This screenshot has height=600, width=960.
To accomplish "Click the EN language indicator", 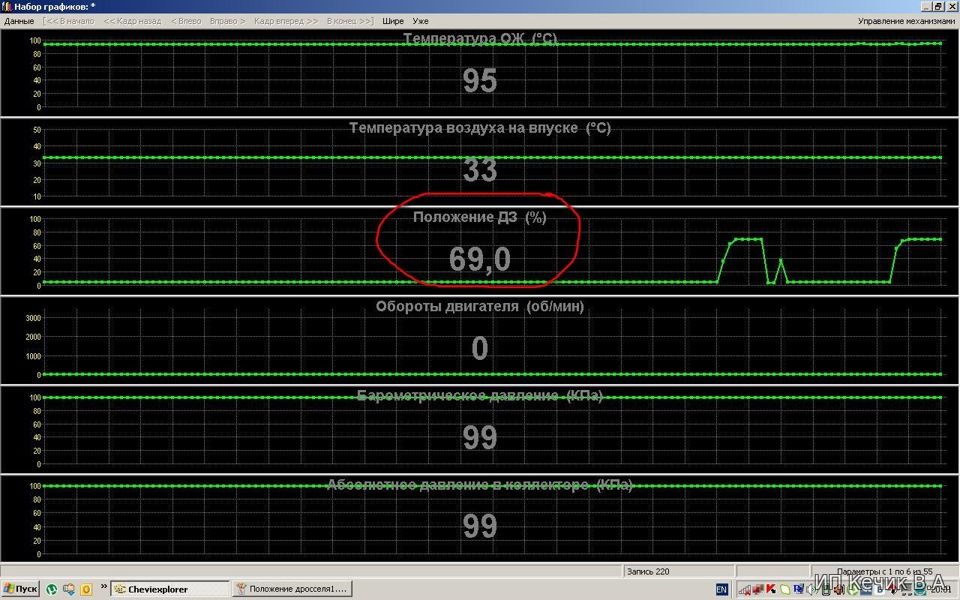I will [x=722, y=589].
